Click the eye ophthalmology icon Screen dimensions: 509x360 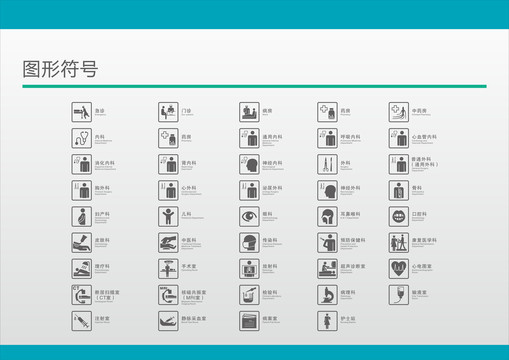(249, 217)
